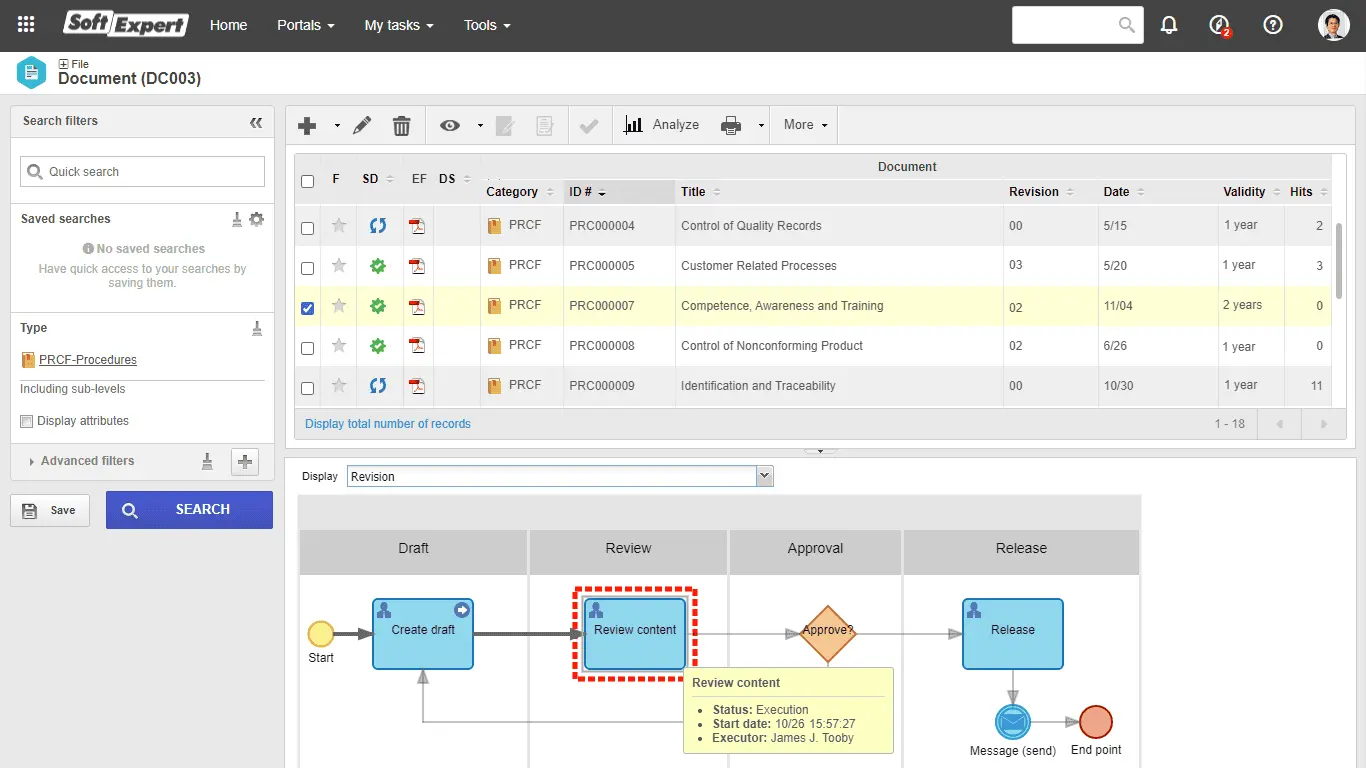Enable the Display attributes checkbox
Viewport: 1366px width, 768px height.
click(x=27, y=421)
